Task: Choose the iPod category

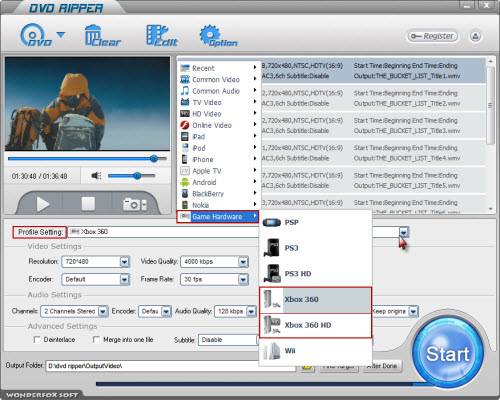Action: coord(218,148)
